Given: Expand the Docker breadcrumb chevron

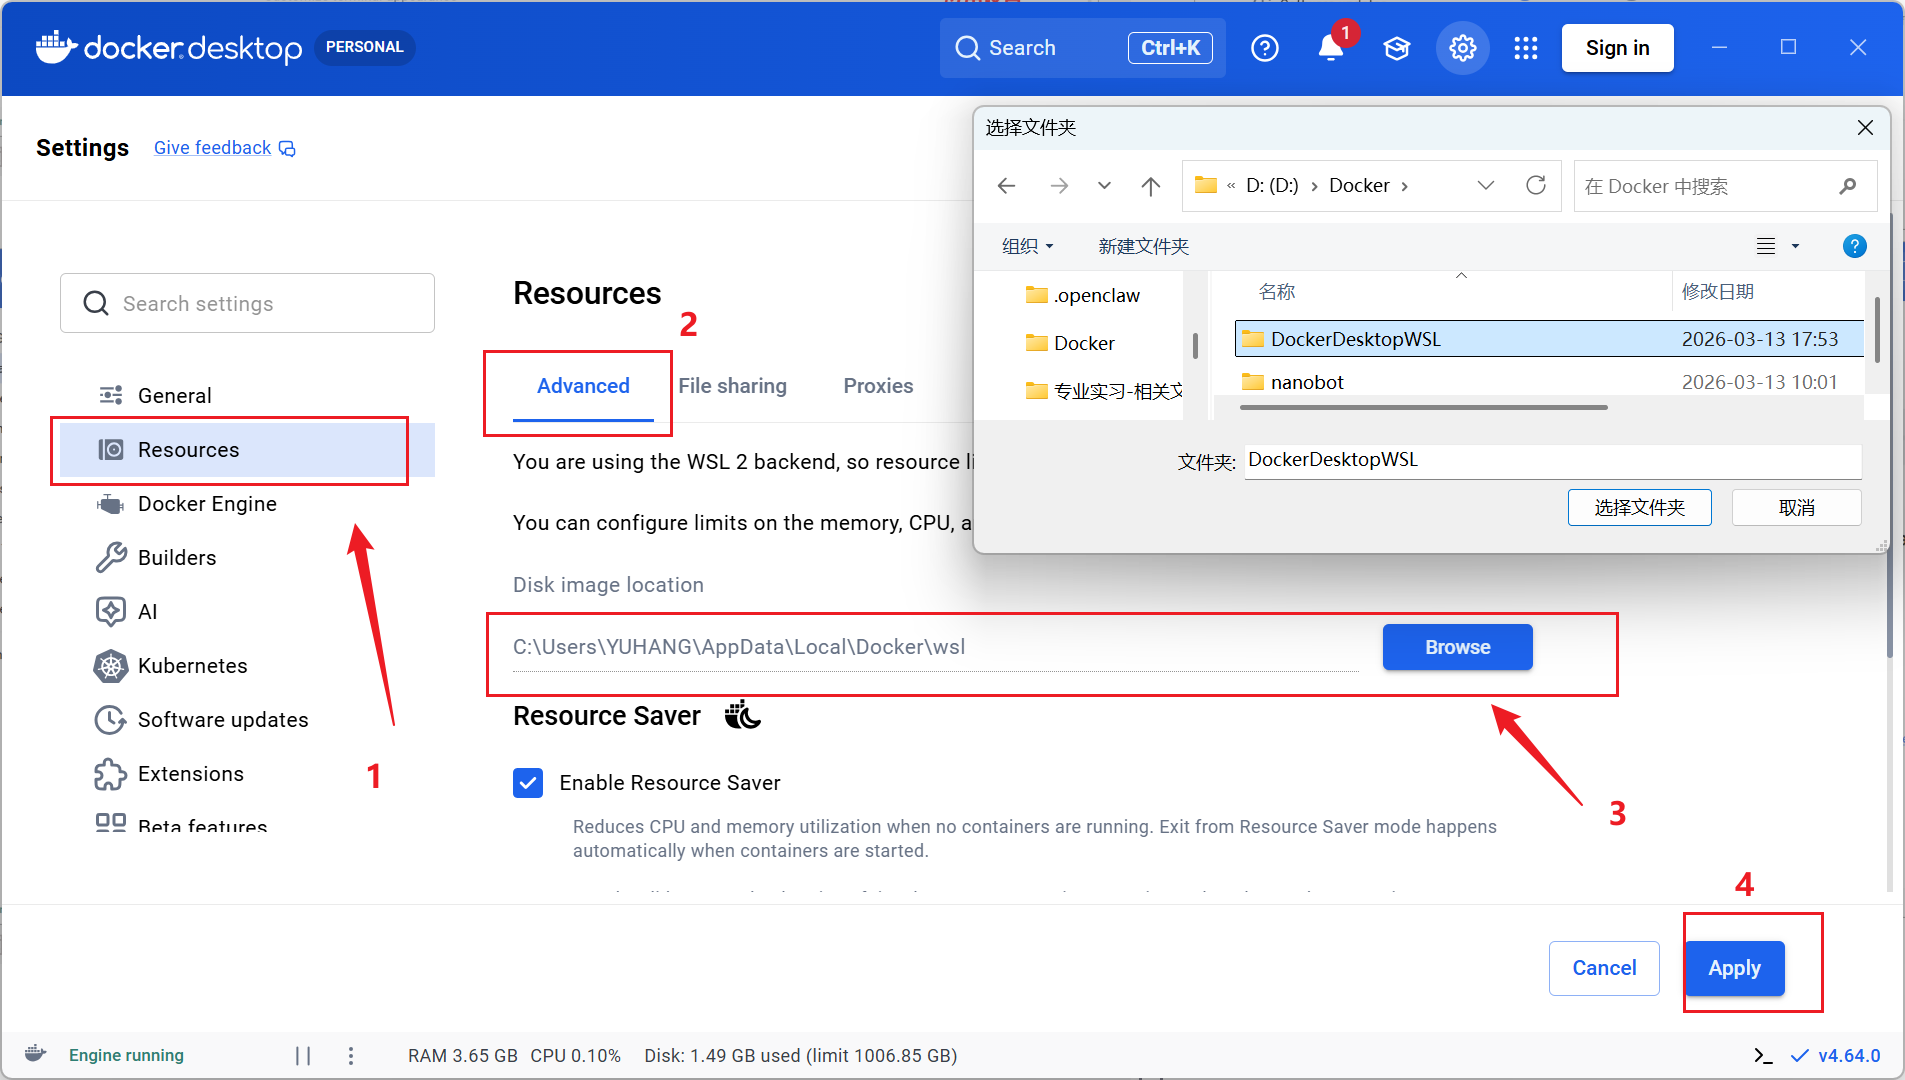Looking at the screenshot, I should 1405,186.
